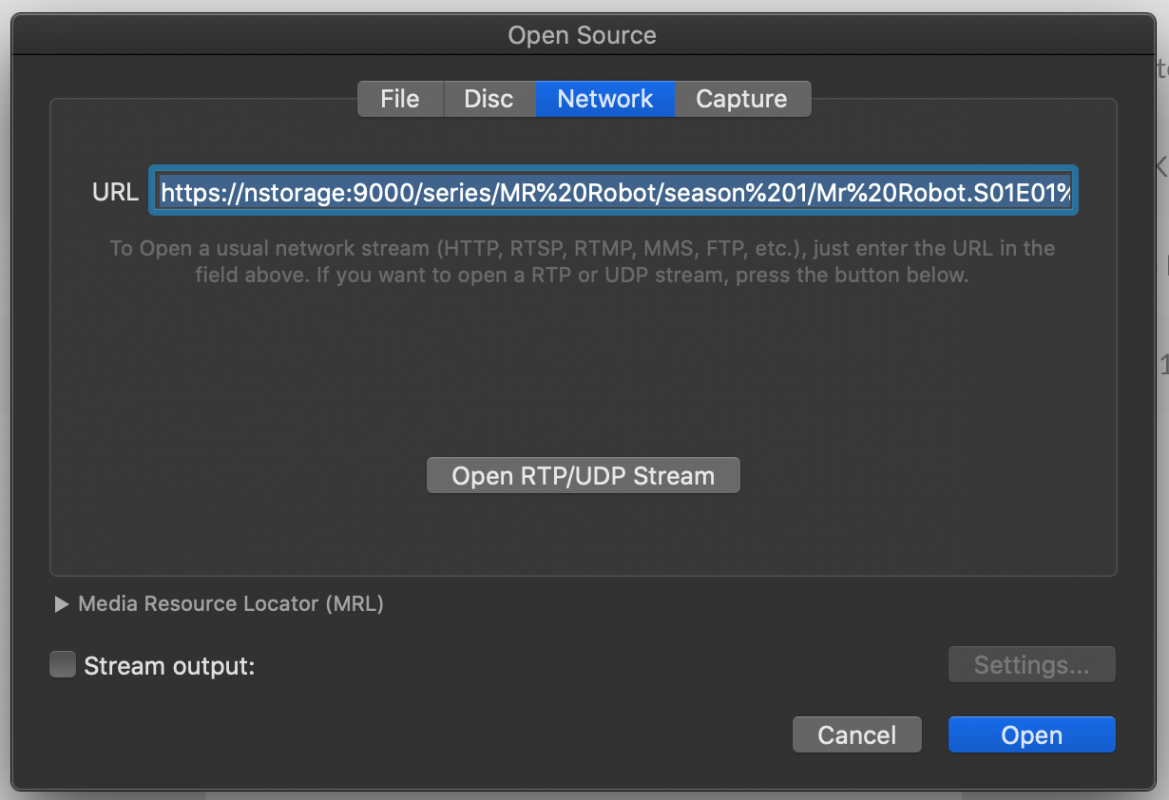The width and height of the screenshot is (1169, 800).
Task: Switch to the File tab
Action: (399, 99)
